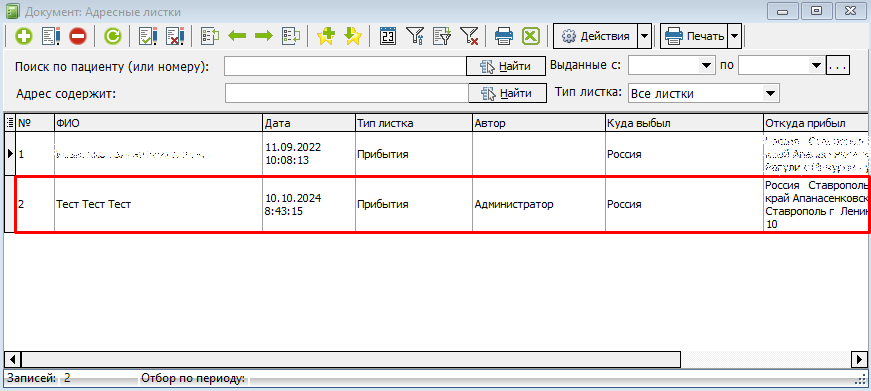The image size is (871, 391).
Task: Click the Откуда прибыл address cell in row 2
Action: pos(816,204)
